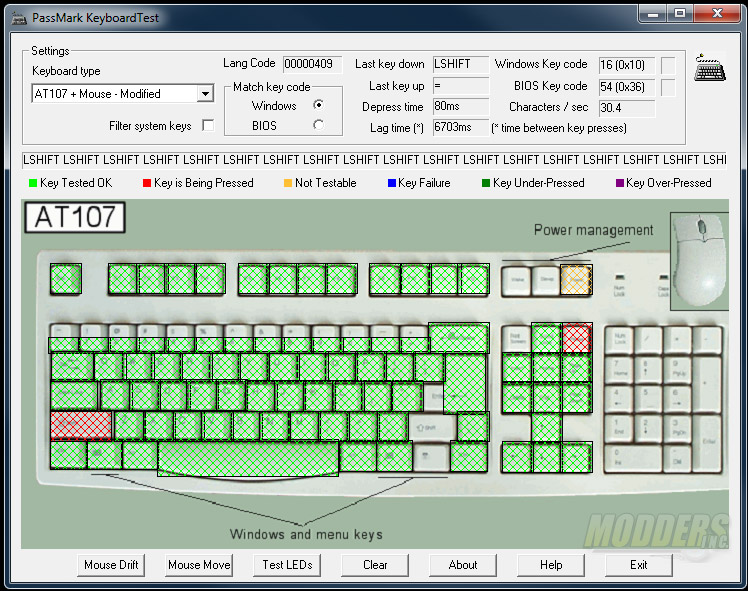
Task: Clear the tested keys
Action: 375,565
